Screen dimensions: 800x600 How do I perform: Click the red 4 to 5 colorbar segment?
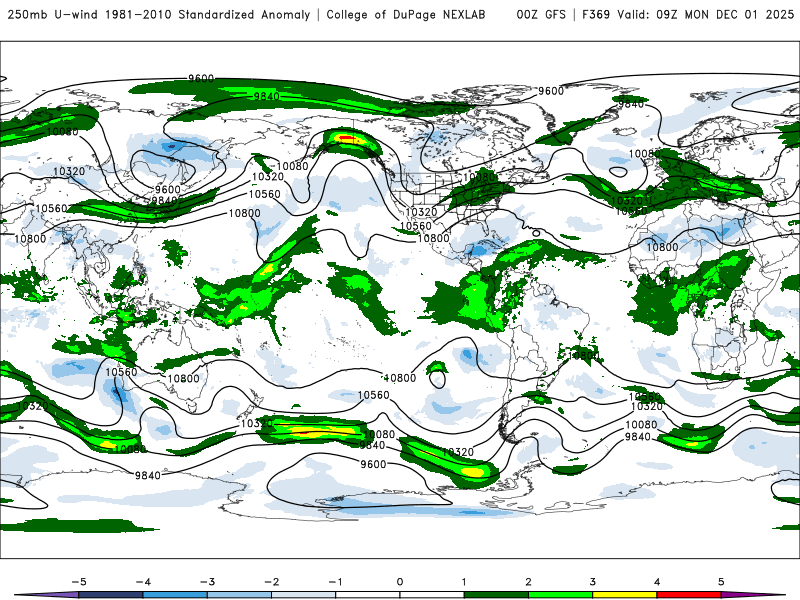coord(689,595)
